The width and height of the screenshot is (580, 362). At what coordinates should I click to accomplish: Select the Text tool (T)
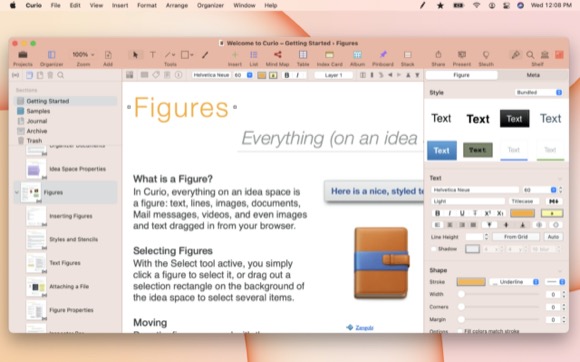point(152,55)
